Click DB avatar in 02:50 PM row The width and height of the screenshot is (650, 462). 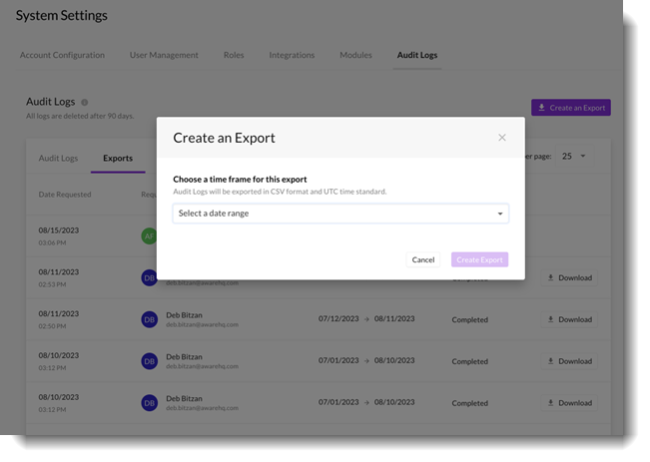coord(149,320)
